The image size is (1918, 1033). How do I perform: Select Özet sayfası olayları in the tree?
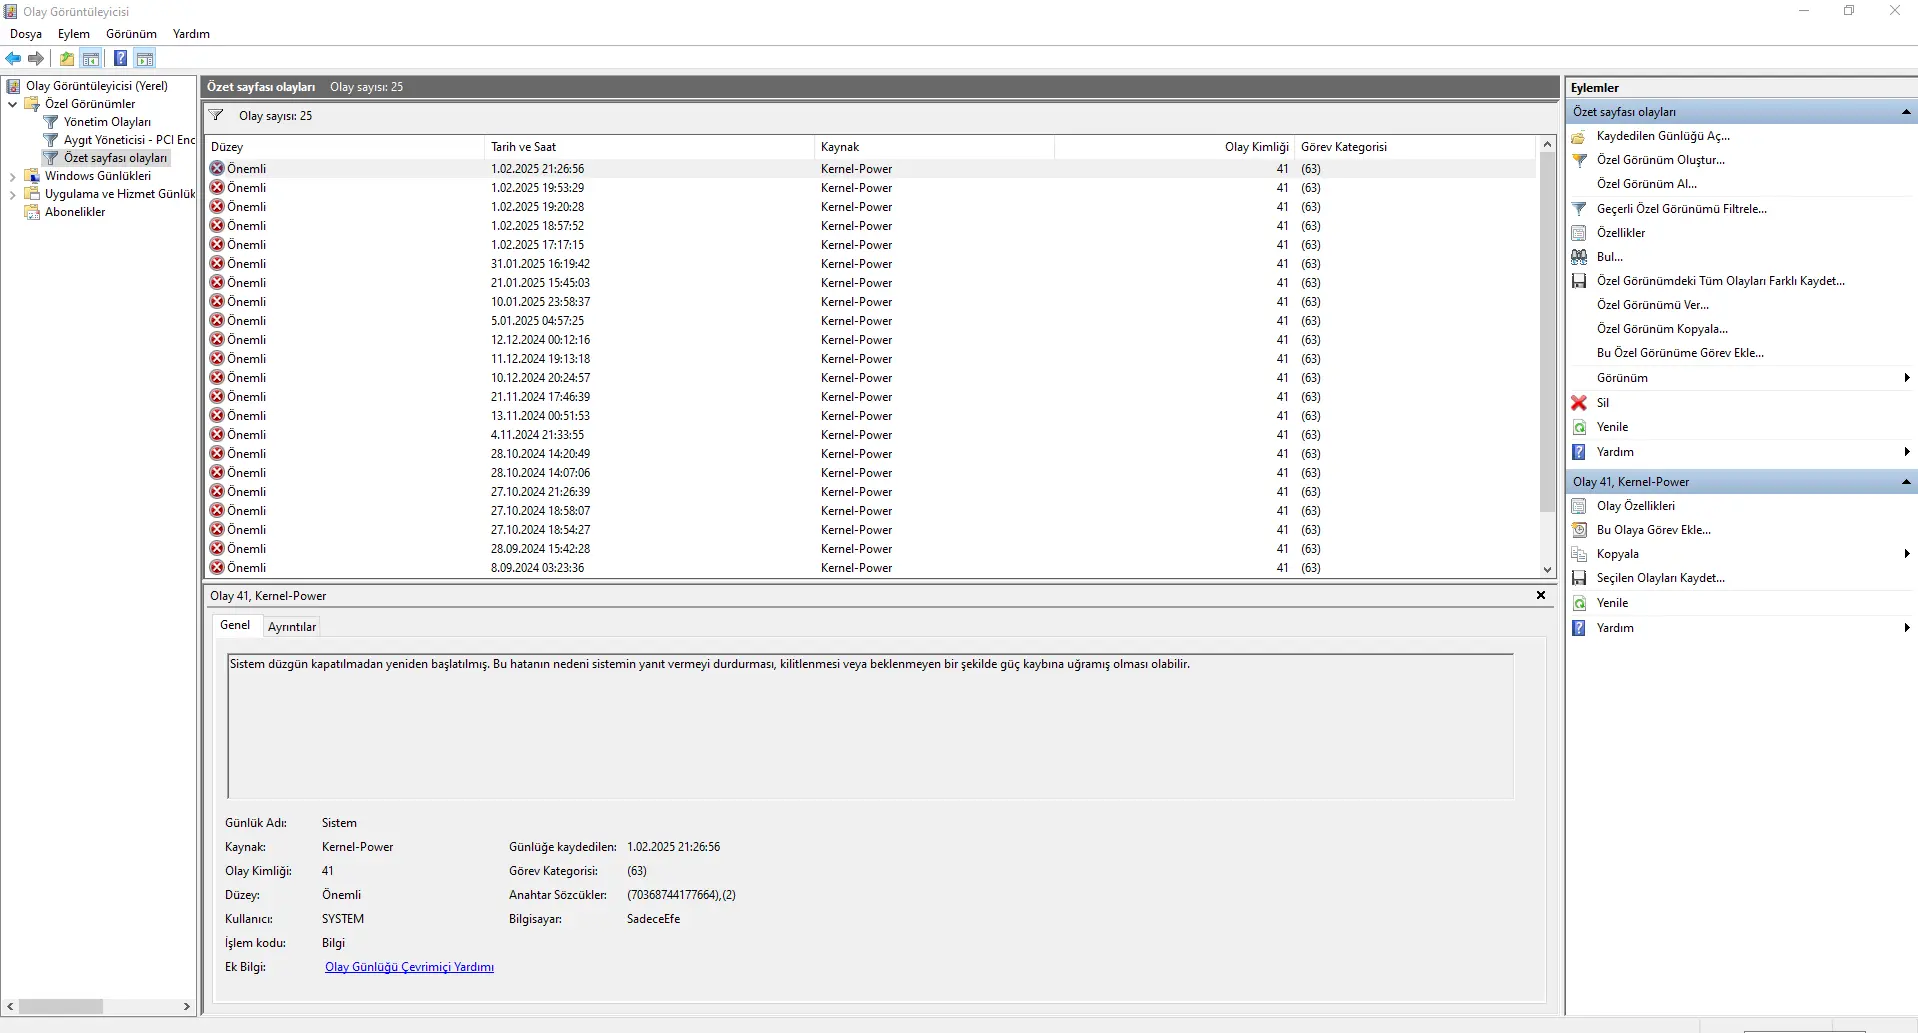(115, 158)
